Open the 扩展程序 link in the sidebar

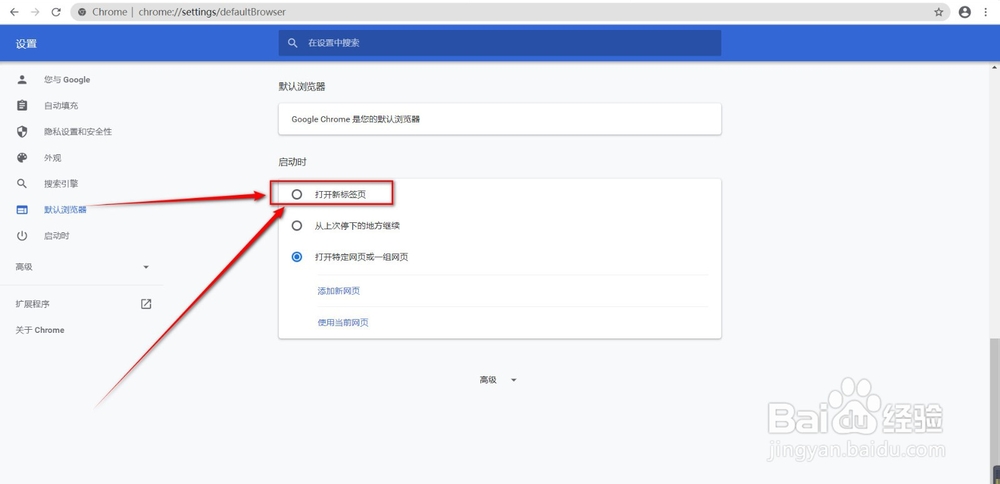click(x=33, y=304)
